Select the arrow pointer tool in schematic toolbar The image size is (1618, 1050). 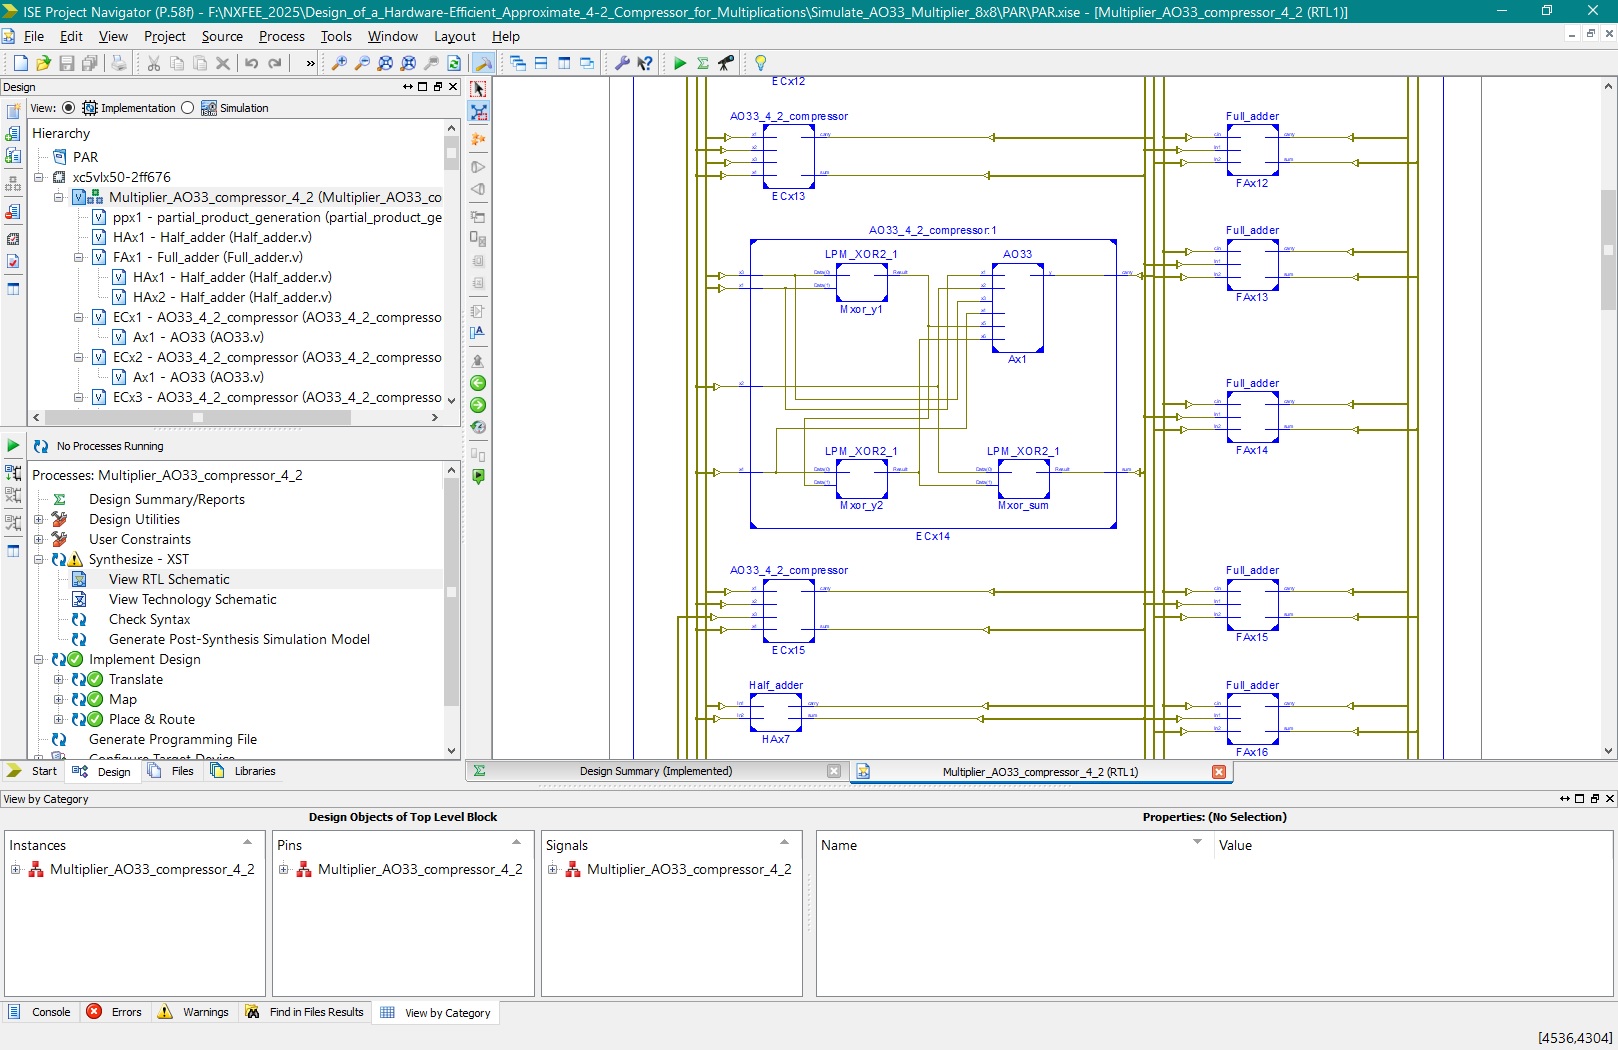pyautogui.click(x=478, y=89)
